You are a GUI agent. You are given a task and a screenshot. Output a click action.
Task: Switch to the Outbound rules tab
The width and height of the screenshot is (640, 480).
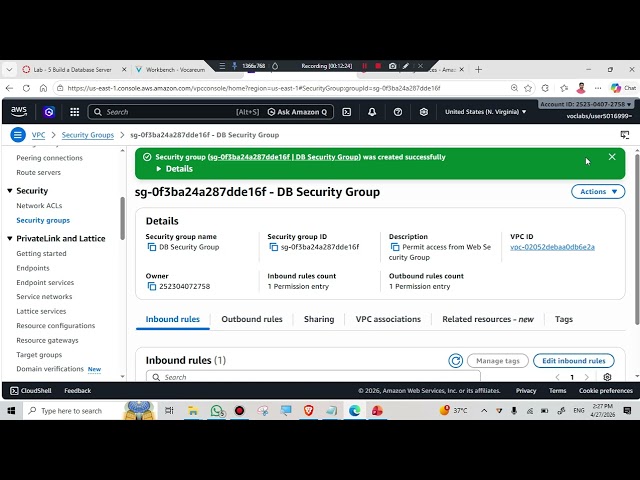point(252,319)
